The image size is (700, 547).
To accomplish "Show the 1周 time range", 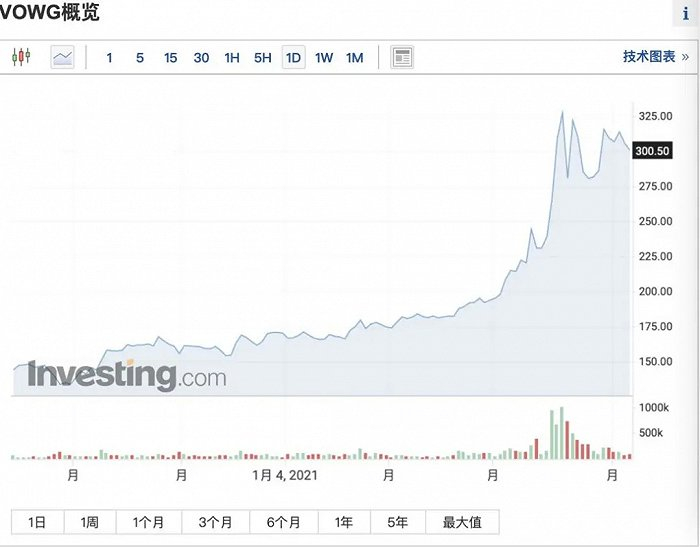I will (90, 522).
